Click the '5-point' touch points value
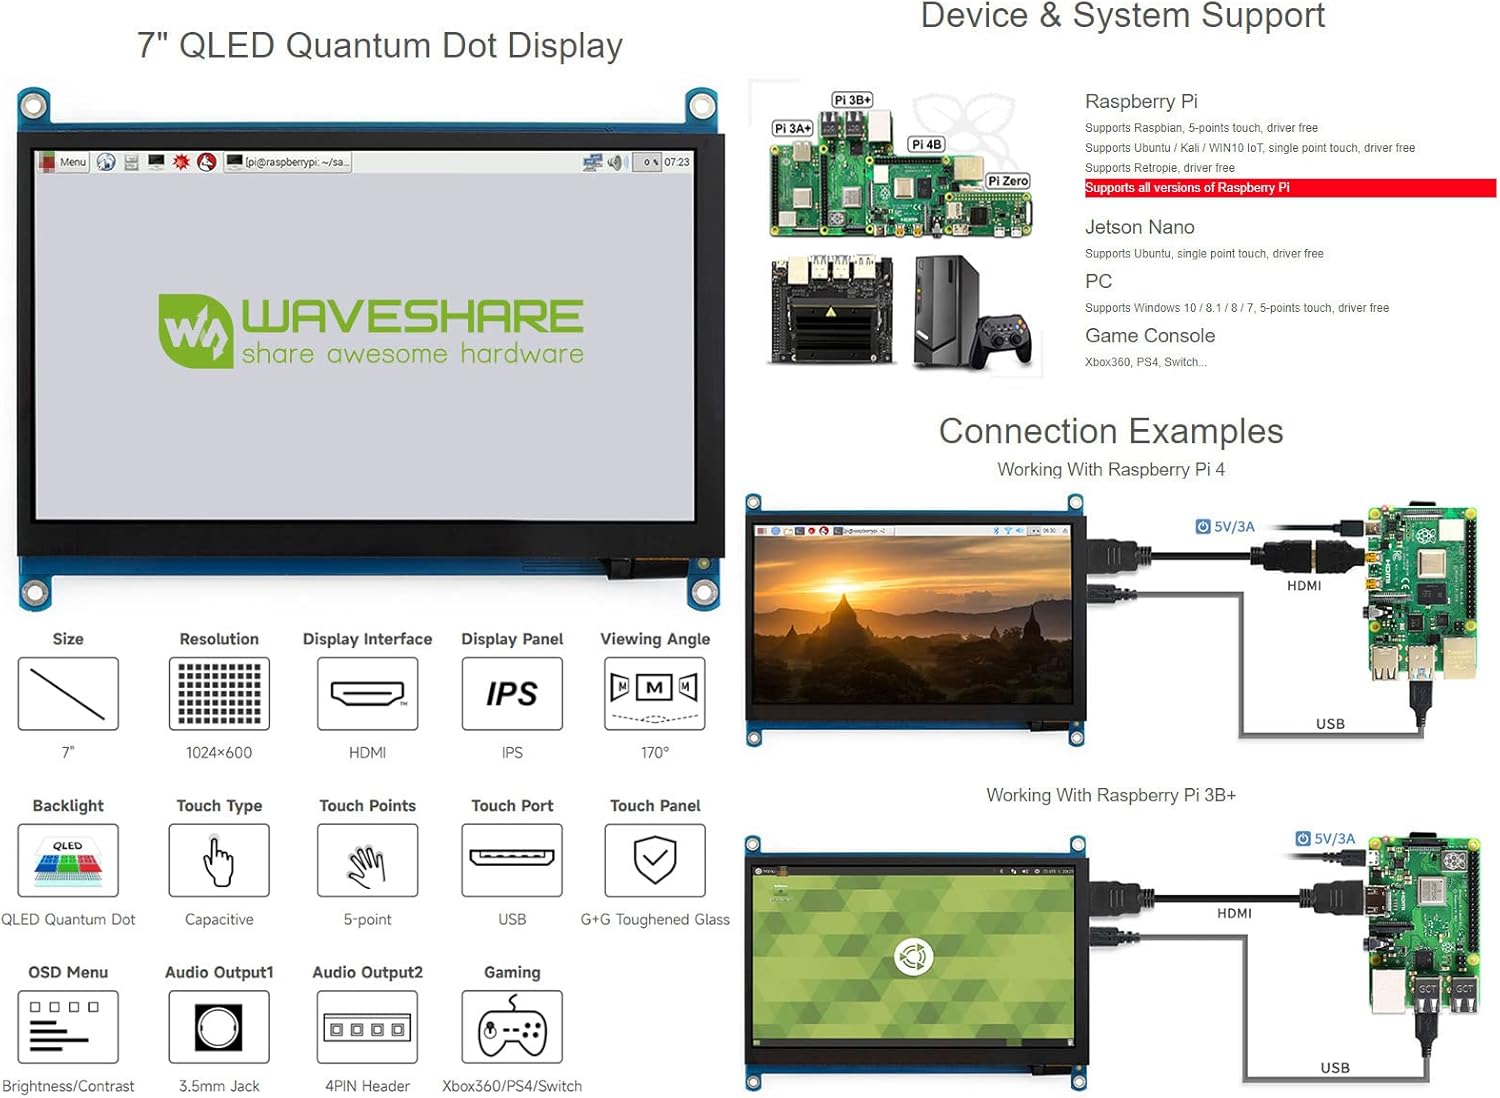Screen dimensions: 1500x1098 [367, 920]
